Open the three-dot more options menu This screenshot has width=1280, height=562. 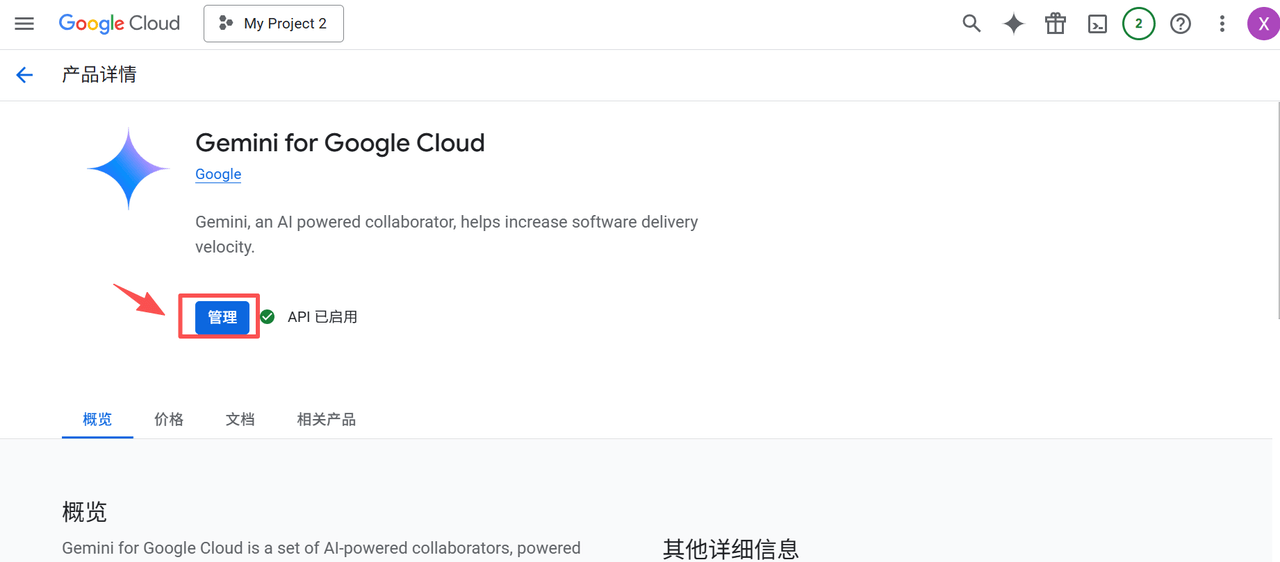(x=1222, y=24)
